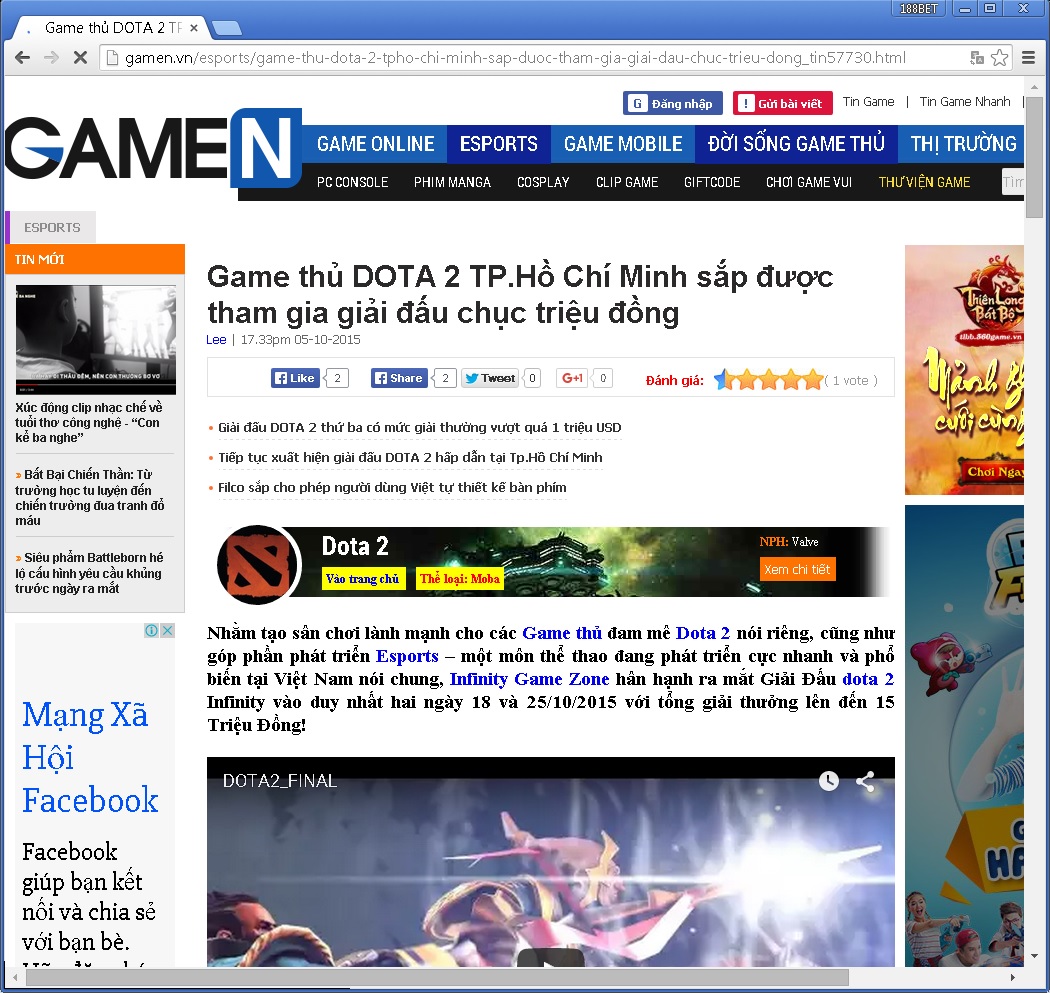Open the Game thủ link in article
The height and width of the screenshot is (993, 1050).
coord(562,633)
